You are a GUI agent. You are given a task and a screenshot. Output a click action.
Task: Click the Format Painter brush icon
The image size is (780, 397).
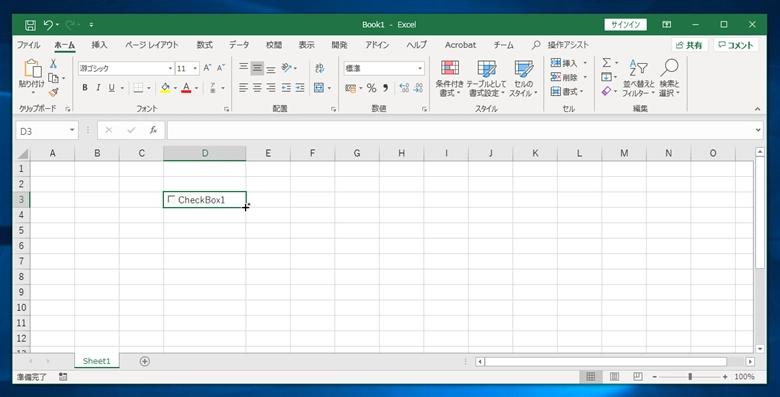53,92
